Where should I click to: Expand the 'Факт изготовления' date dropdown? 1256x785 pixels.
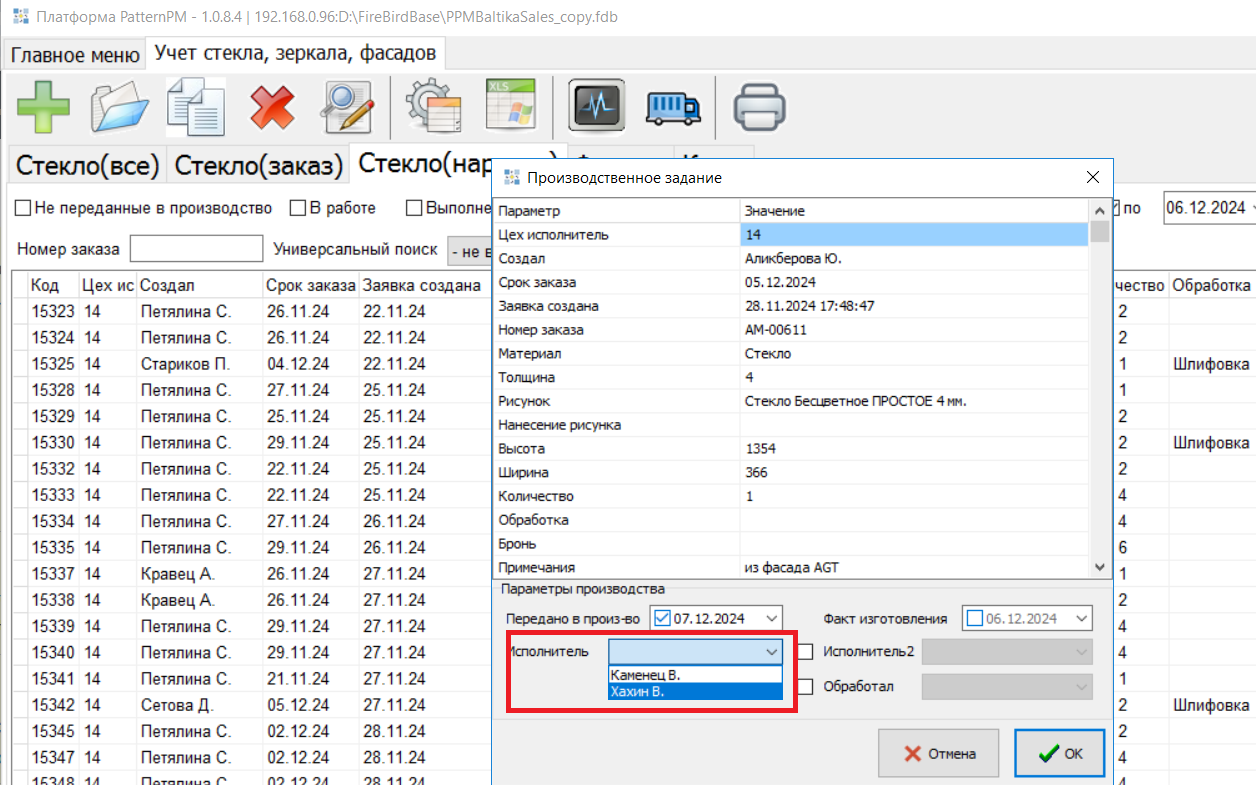coord(1080,618)
